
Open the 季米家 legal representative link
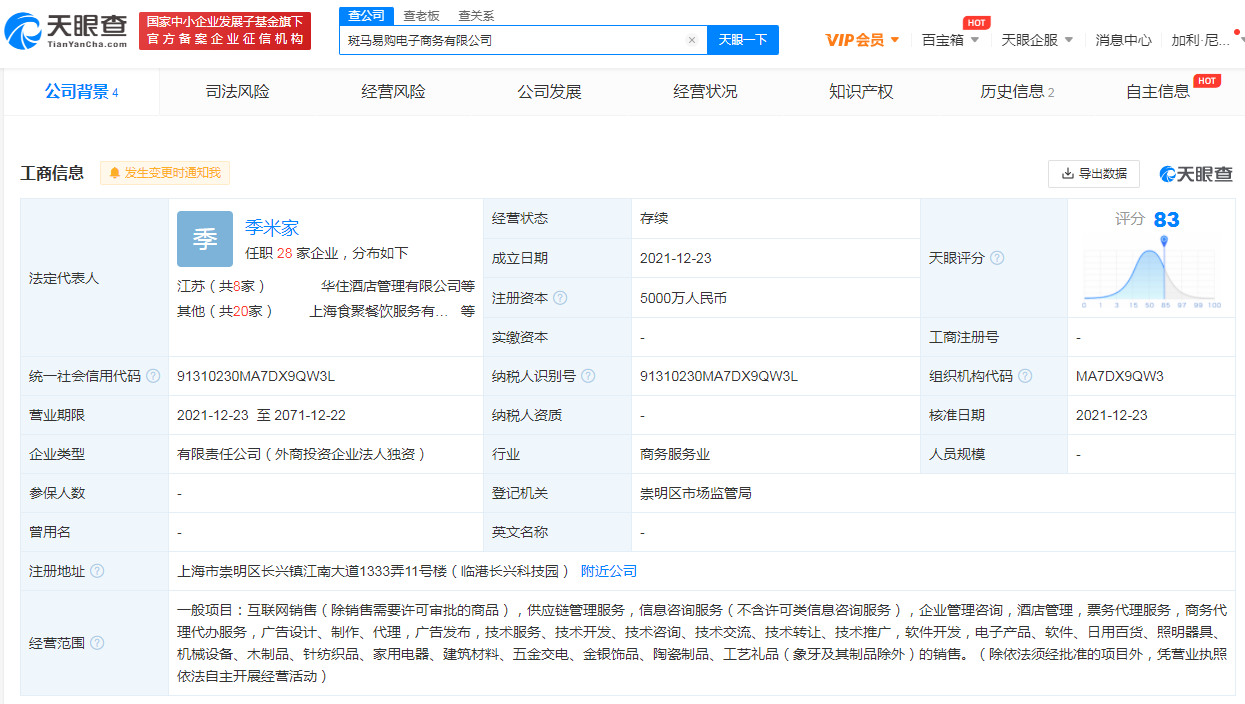click(x=272, y=228)
